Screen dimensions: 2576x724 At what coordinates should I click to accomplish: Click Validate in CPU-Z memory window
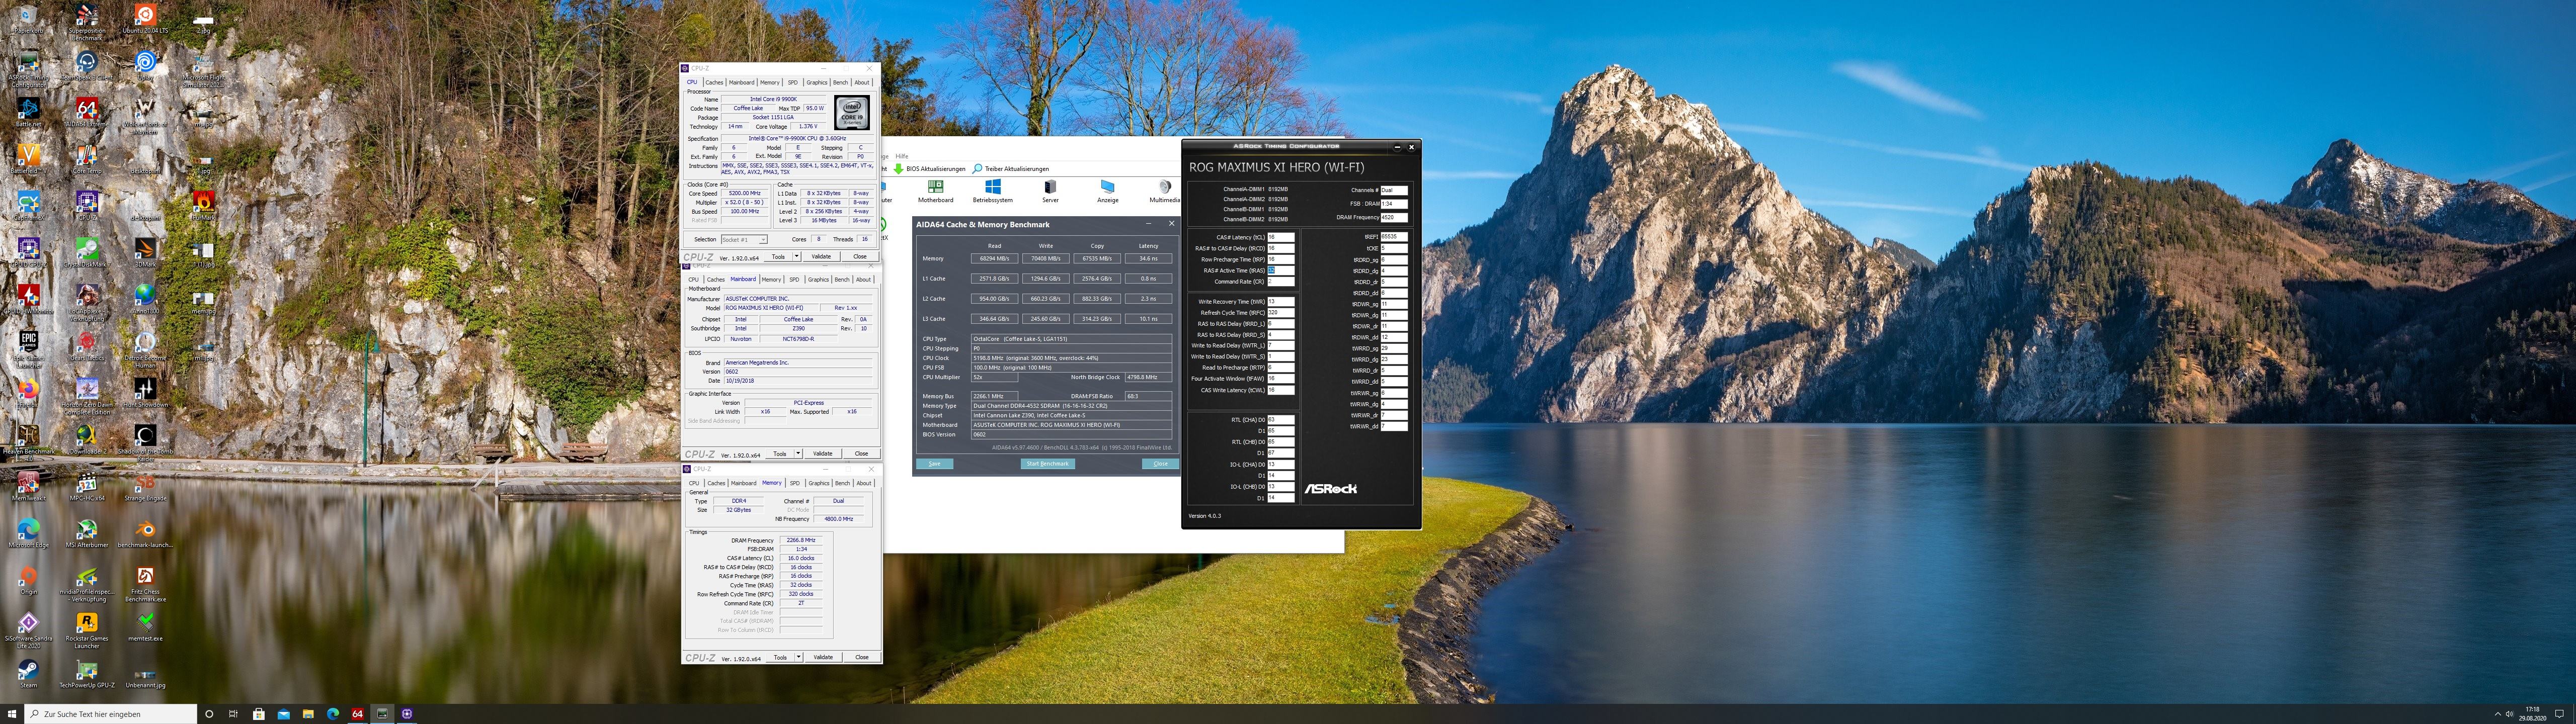click(x=823, y=657)
